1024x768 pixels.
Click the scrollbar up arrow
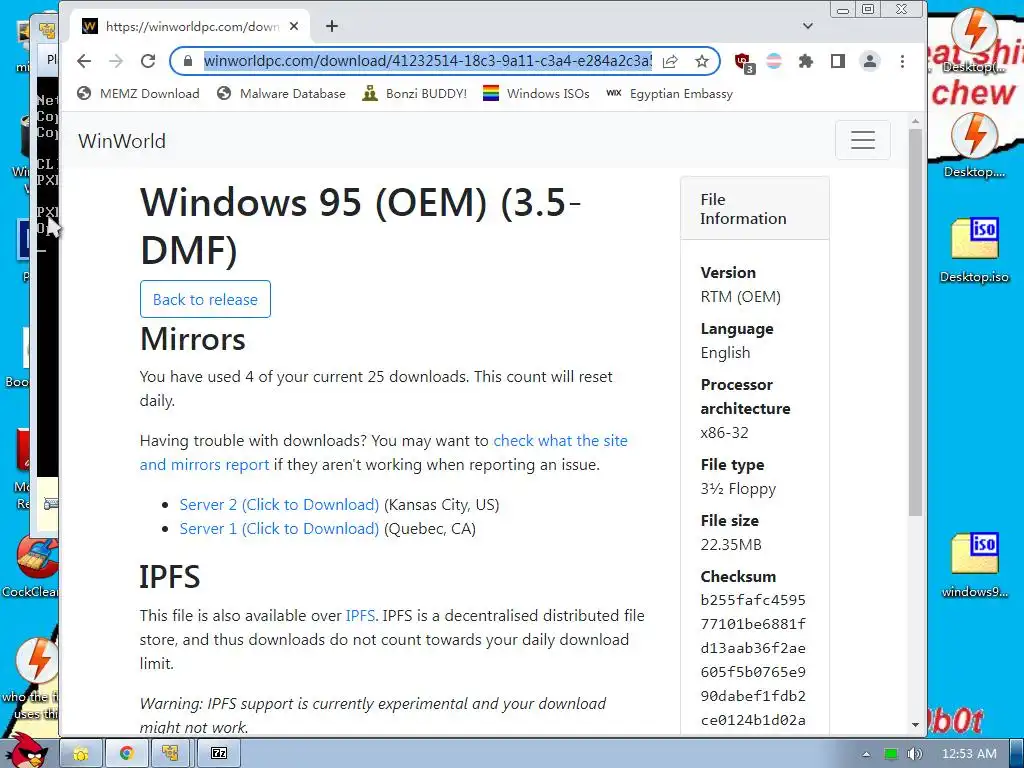coord(916,121)
